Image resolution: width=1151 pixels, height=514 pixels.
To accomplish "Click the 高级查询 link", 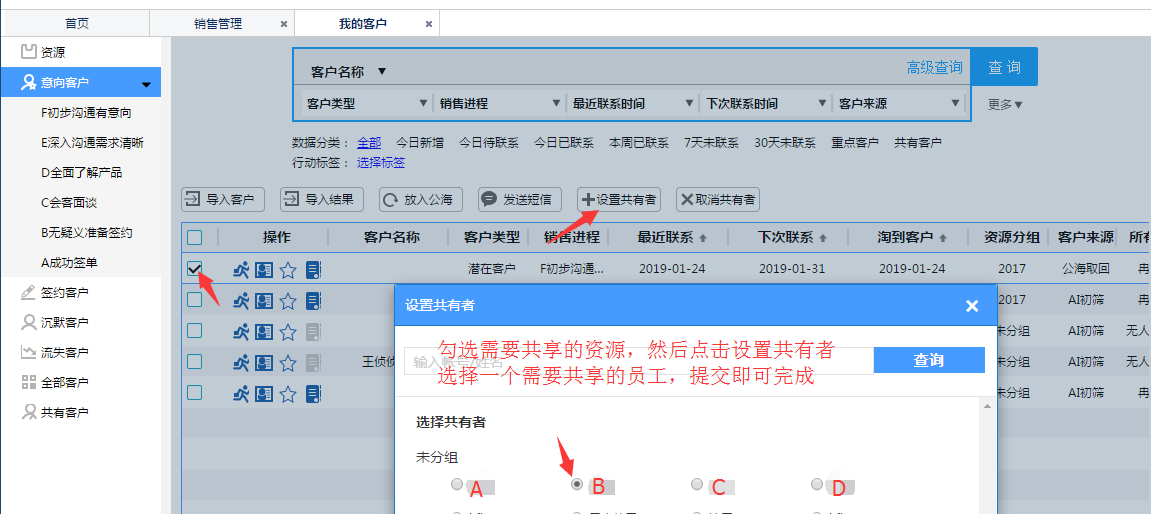I will [934, 68].
